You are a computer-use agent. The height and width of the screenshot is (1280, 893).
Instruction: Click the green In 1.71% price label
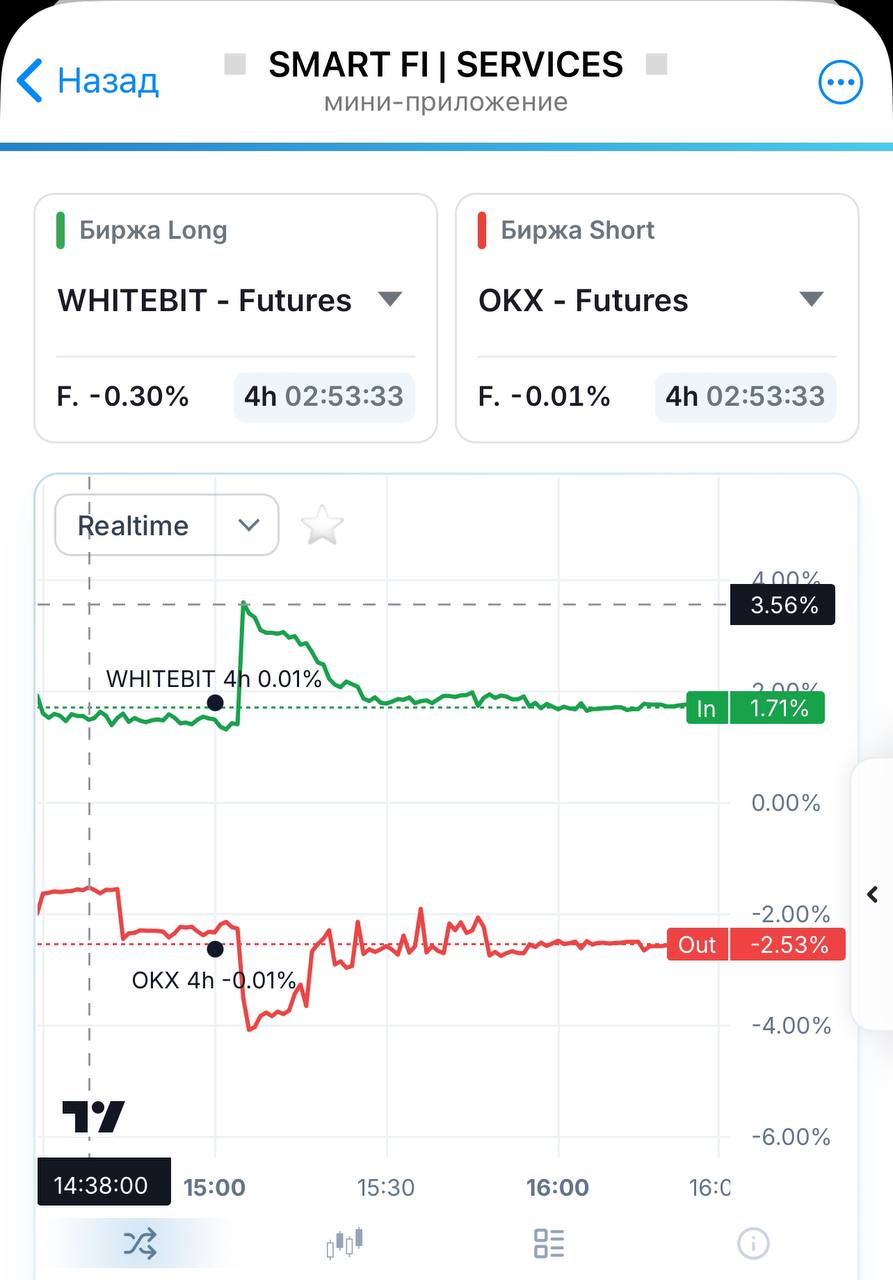[x=756, y=709]
